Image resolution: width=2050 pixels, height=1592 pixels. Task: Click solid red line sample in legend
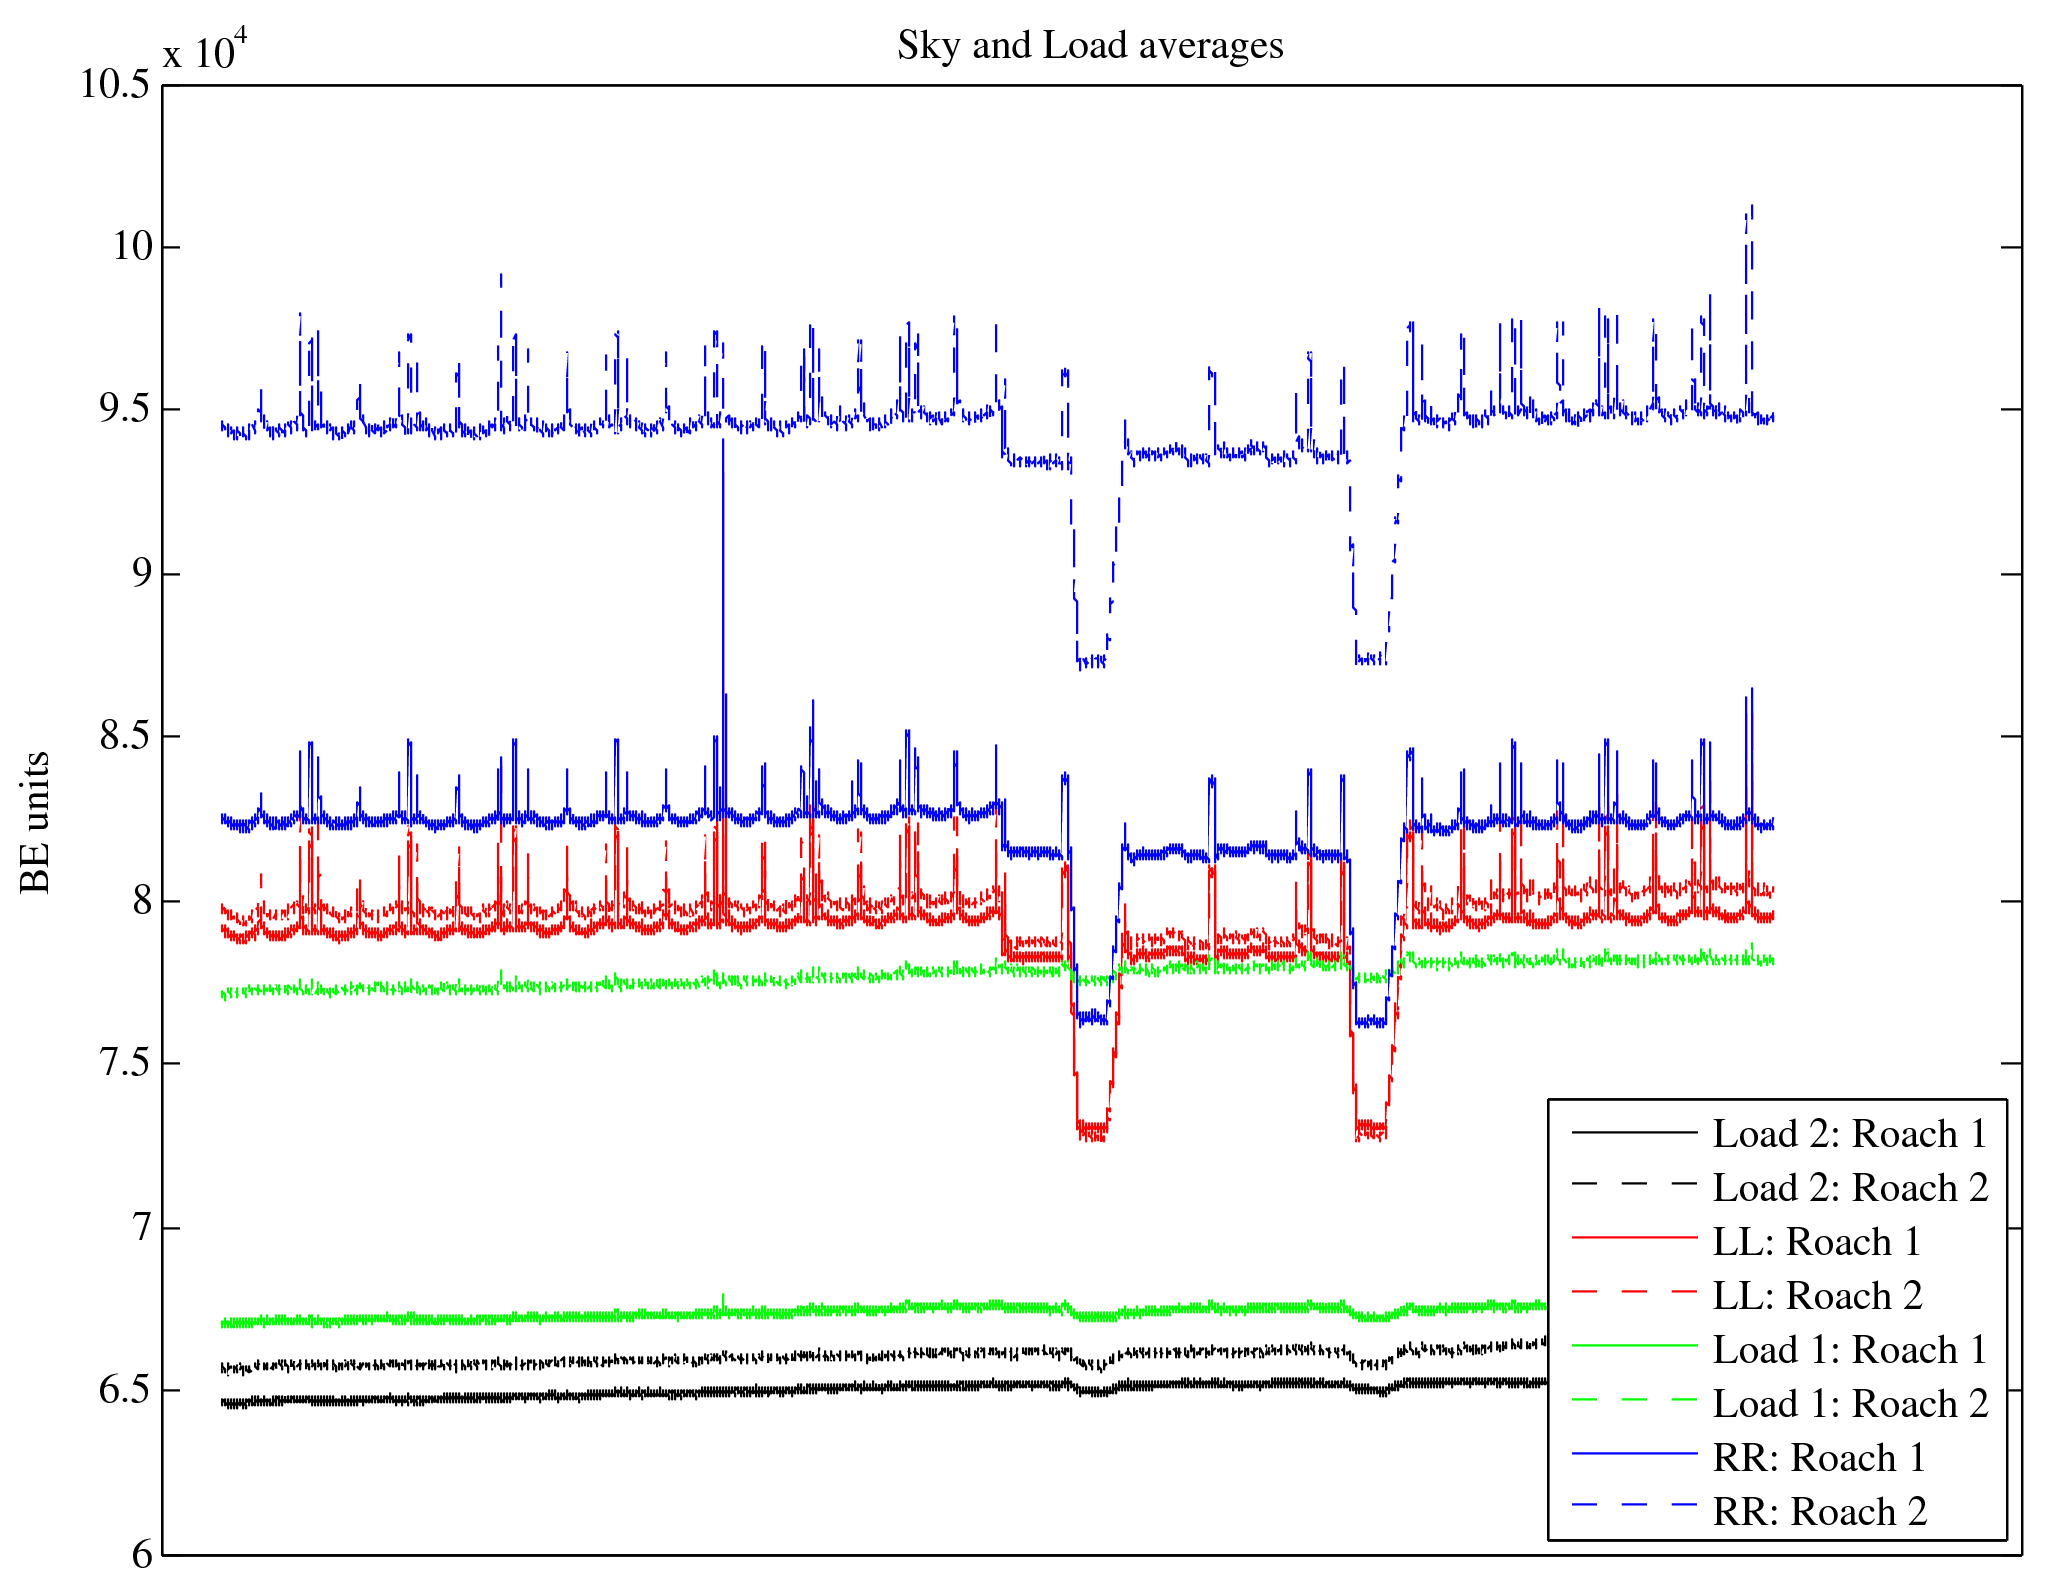pos(1634,1238)
